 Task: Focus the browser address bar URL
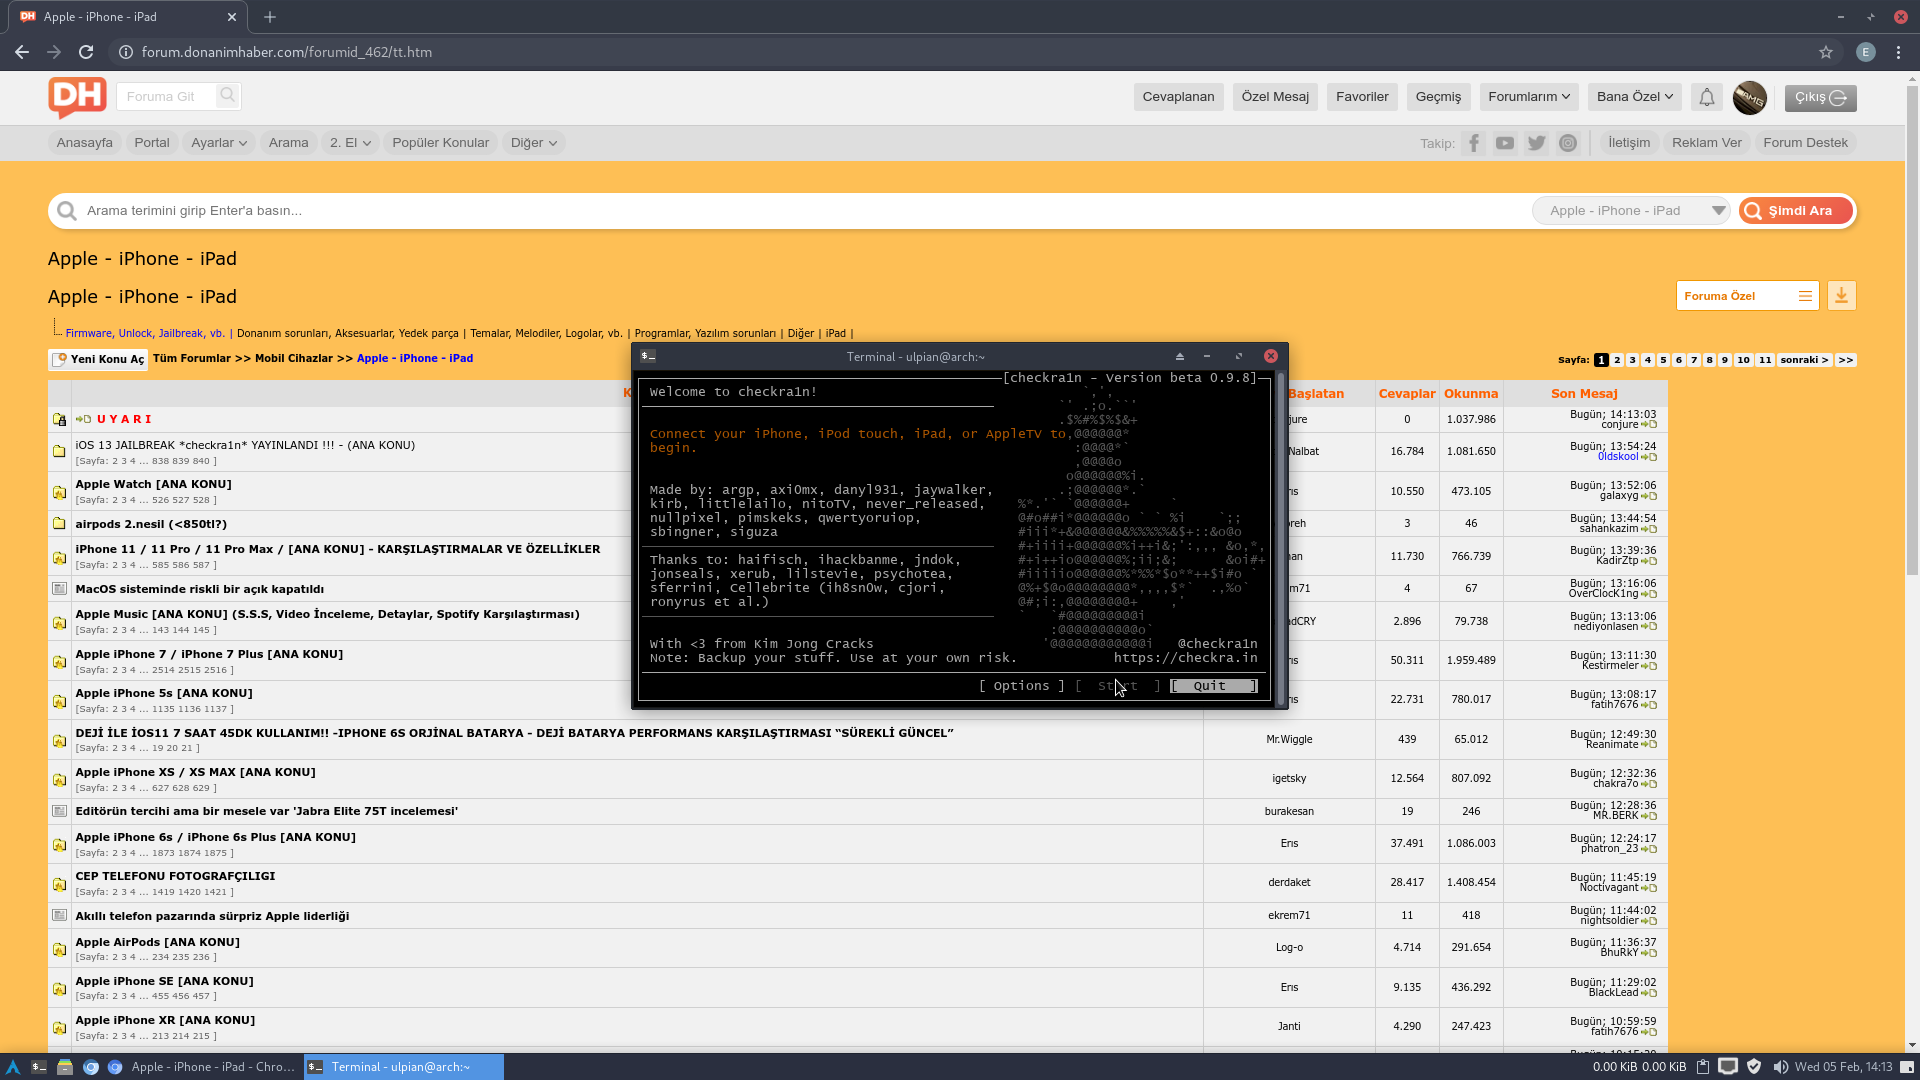[287, 52]
